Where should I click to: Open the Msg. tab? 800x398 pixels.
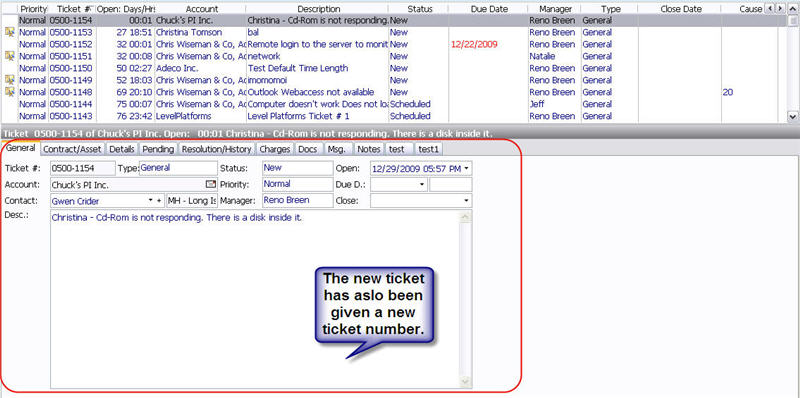click(337, 149)
